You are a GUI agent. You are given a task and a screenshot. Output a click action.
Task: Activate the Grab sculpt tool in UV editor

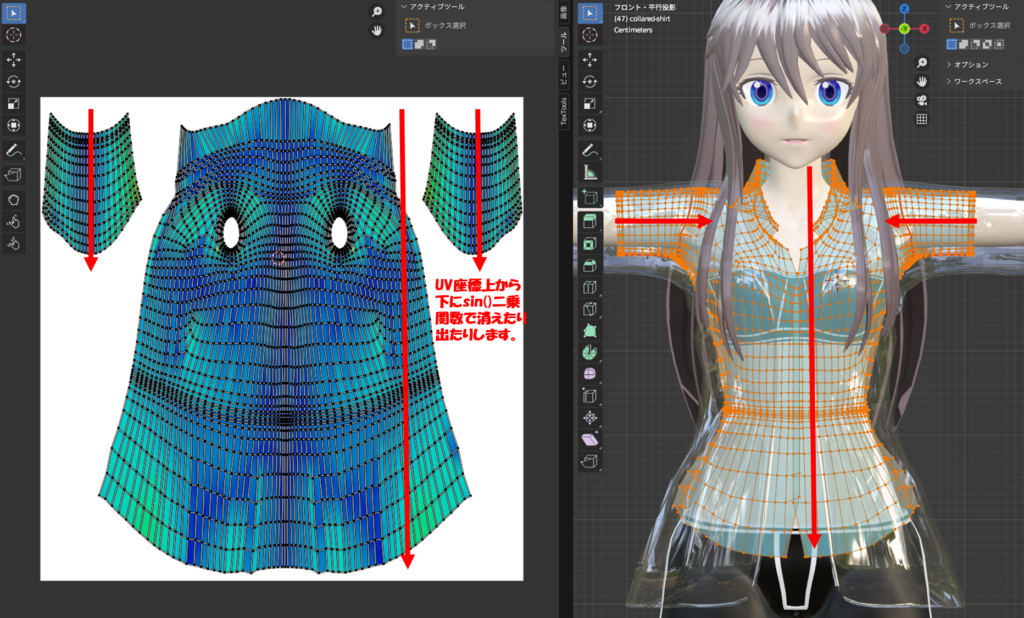point(15,198)
